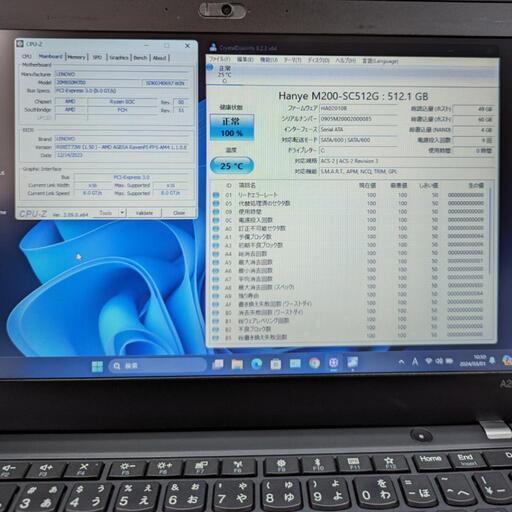Viewport: 512px width, 512px height.
Task: Click the BIOS version field in CPU-Z
Action: (x=122, y=147)
